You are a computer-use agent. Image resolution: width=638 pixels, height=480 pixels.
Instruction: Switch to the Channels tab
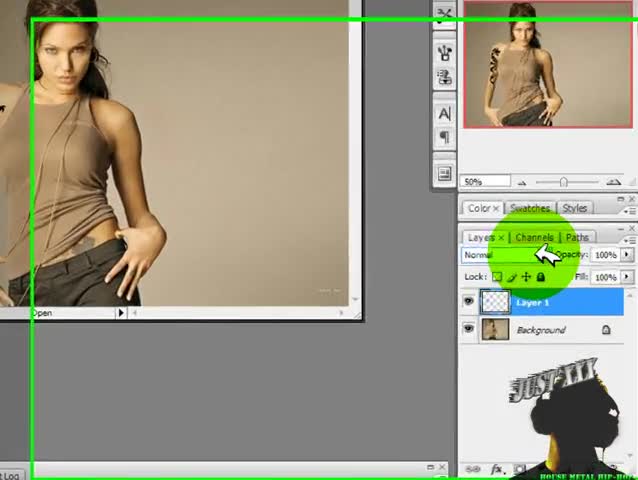[534, 237]
